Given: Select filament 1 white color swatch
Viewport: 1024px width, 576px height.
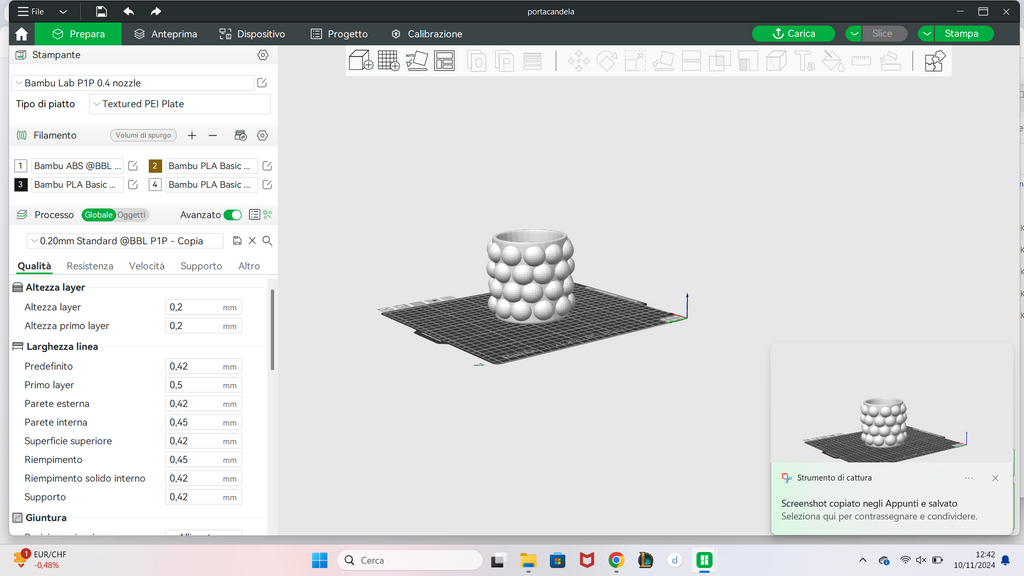Looking at the screenshot, I should [21, 166].
